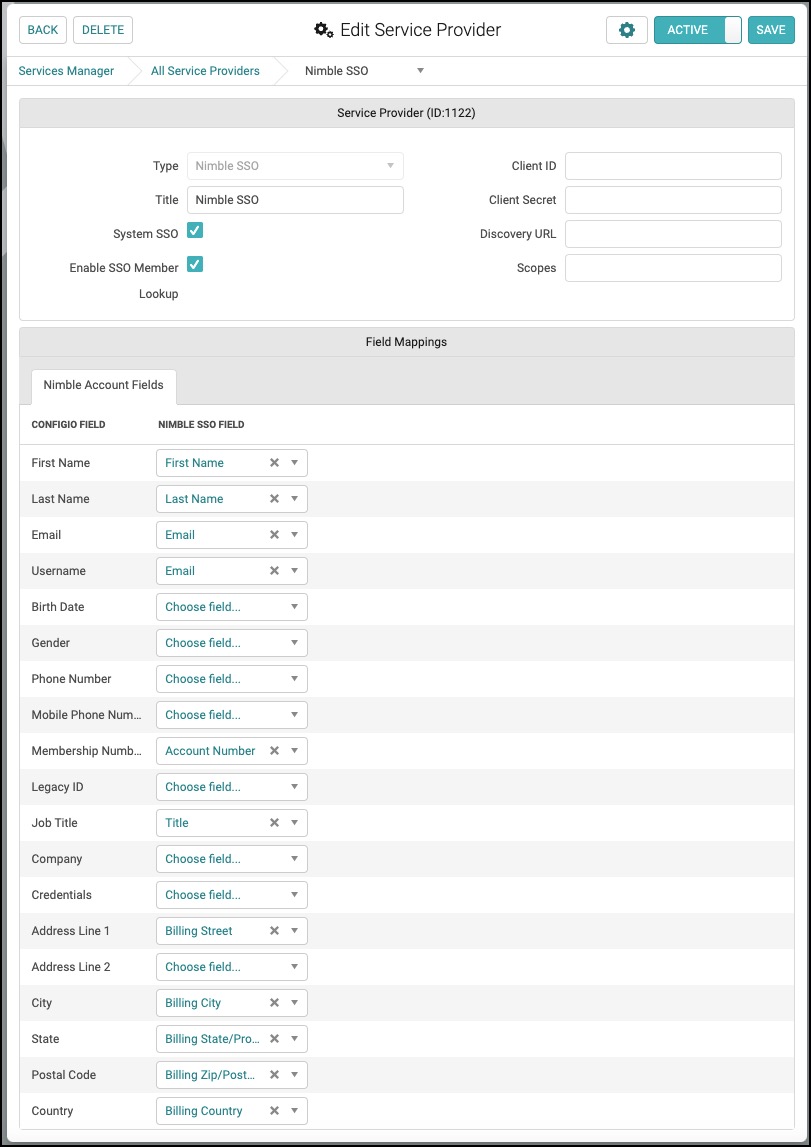The image size is (811, 1147).
Task: Click the Service Provider (ID:1122) header
Action: click(406, 113)
